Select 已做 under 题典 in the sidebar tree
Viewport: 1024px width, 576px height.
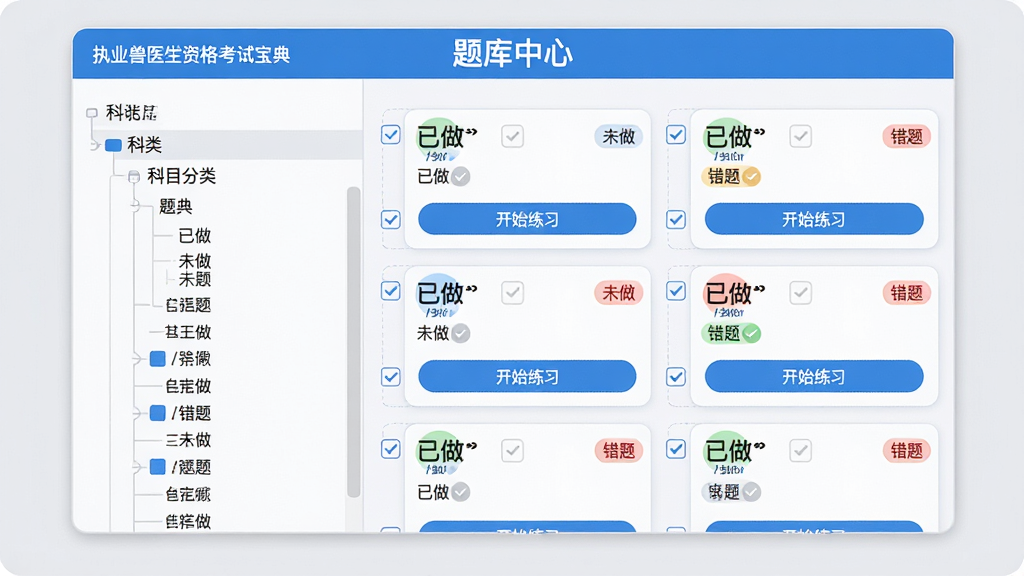point(195,236)
